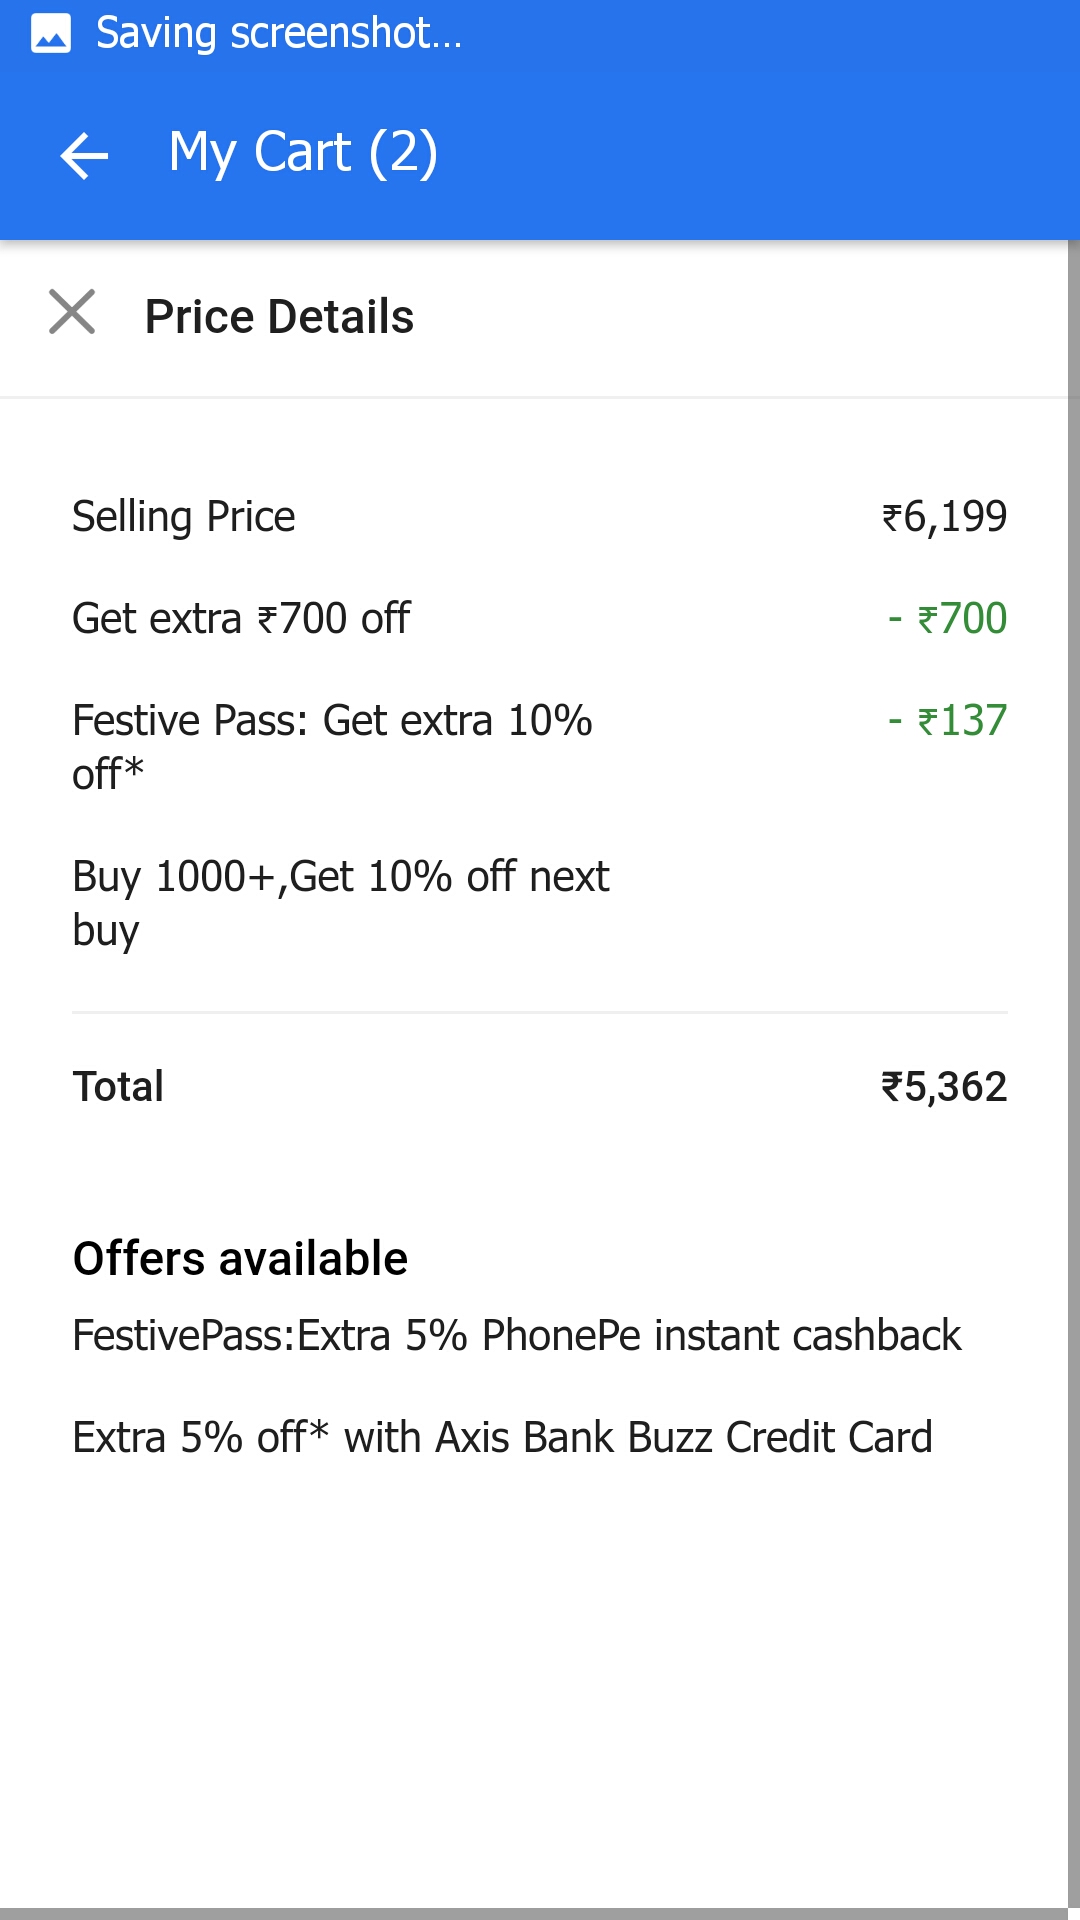Tap the My Cart (2) title

303,153
